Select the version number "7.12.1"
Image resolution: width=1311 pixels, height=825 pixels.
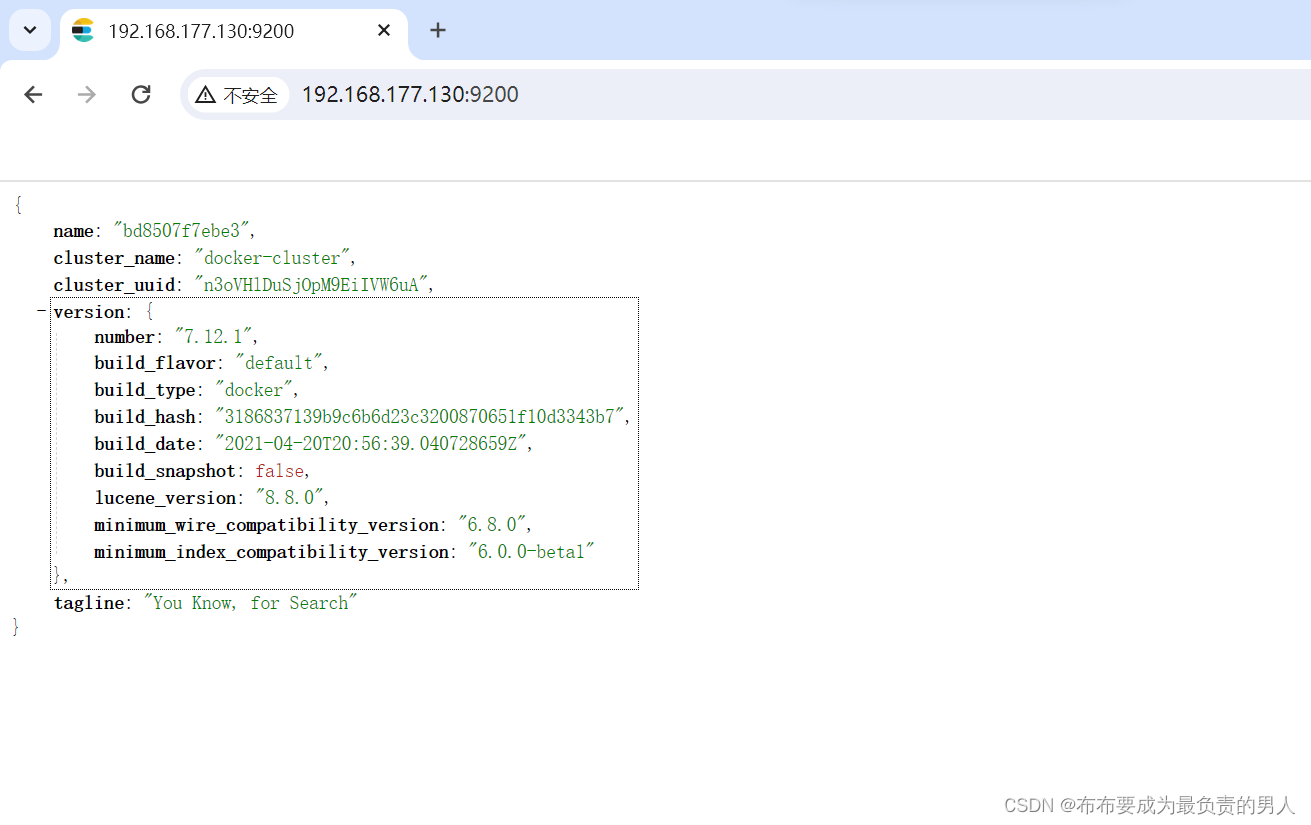coord(214,338)
